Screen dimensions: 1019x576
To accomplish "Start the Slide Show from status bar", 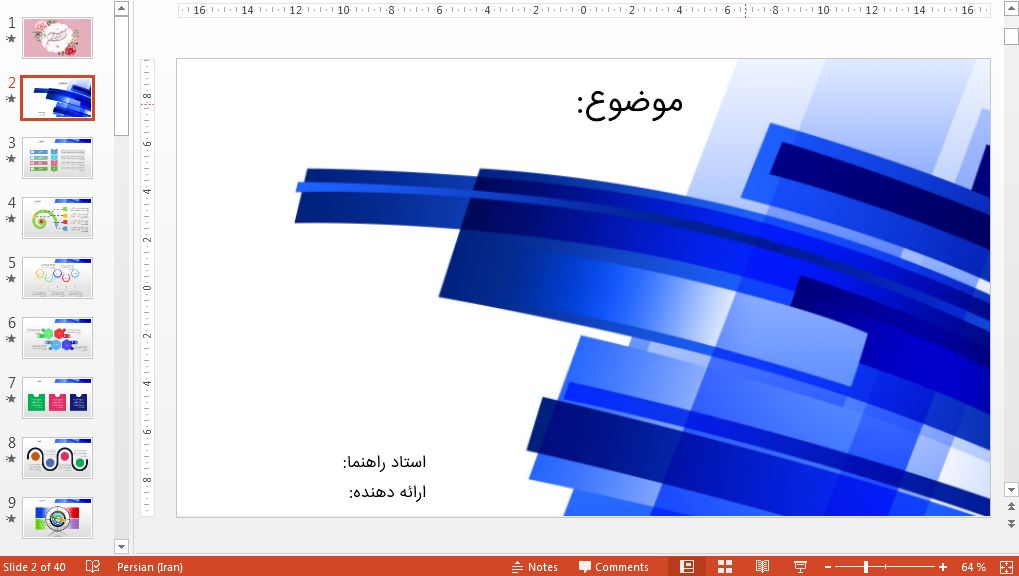I will 799,566.
